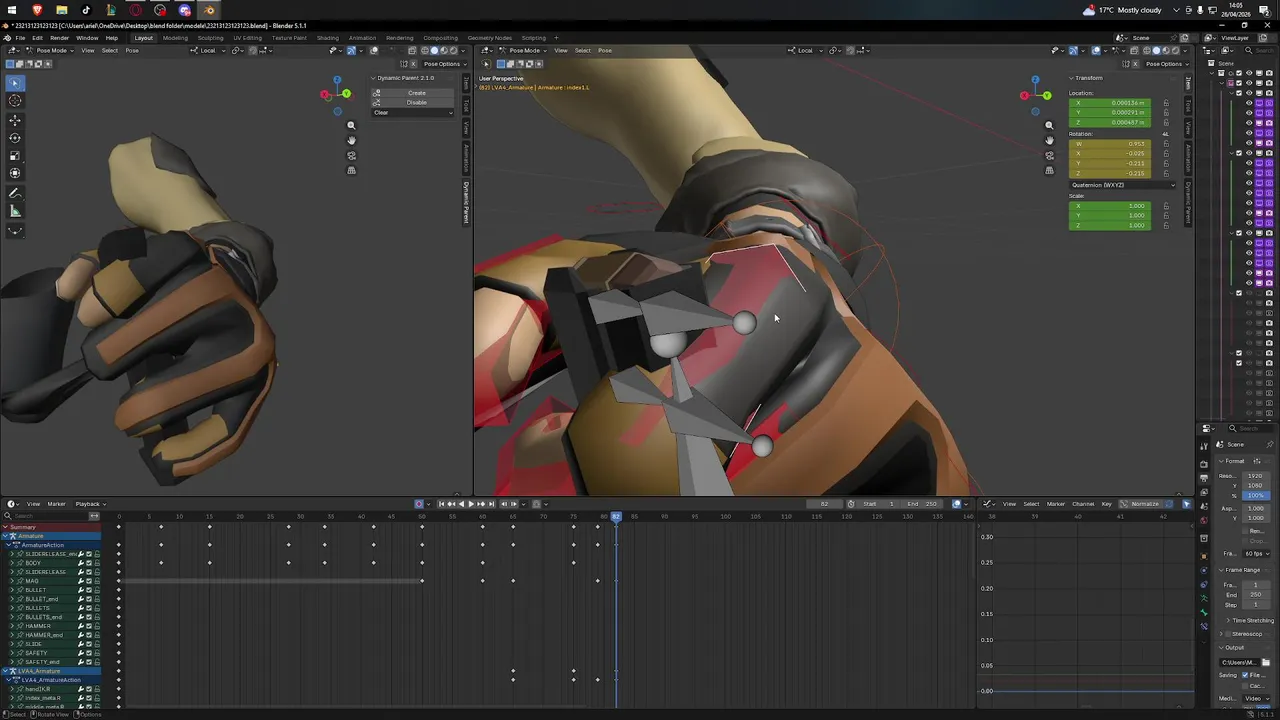The image size is (1280, 720).
Task: Click zoom magnifier icon in right viewport
Action: click(1049, 125)
